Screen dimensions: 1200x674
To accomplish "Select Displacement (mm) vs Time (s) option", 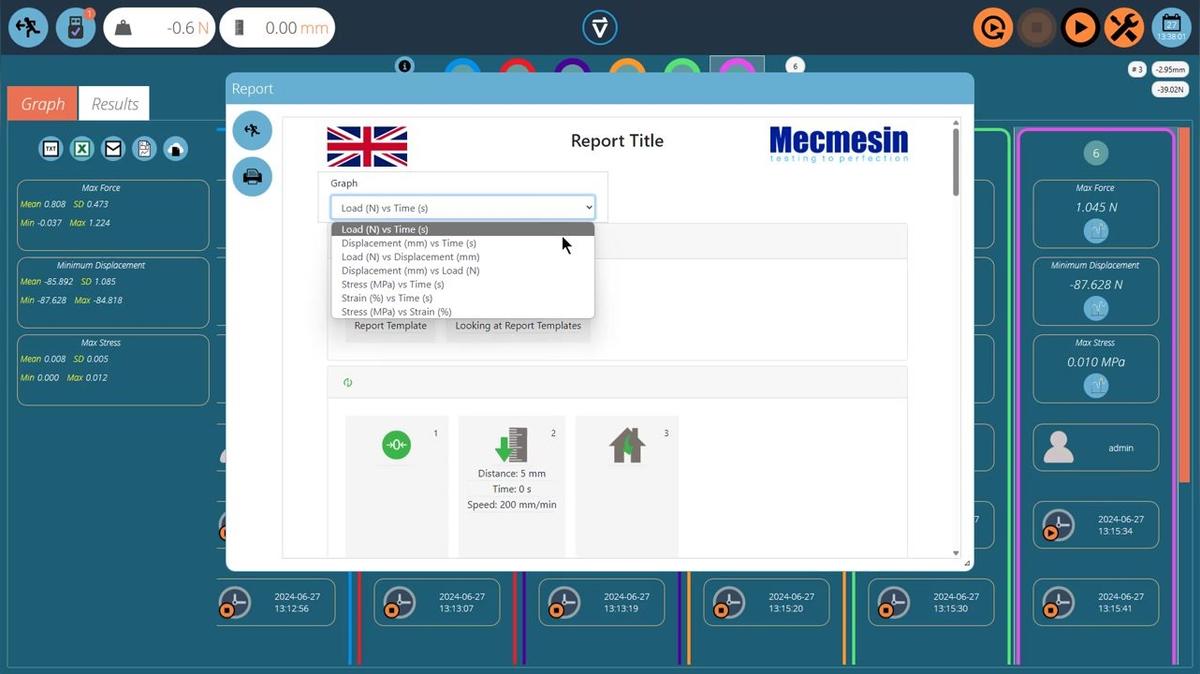I will pos(463,243).
